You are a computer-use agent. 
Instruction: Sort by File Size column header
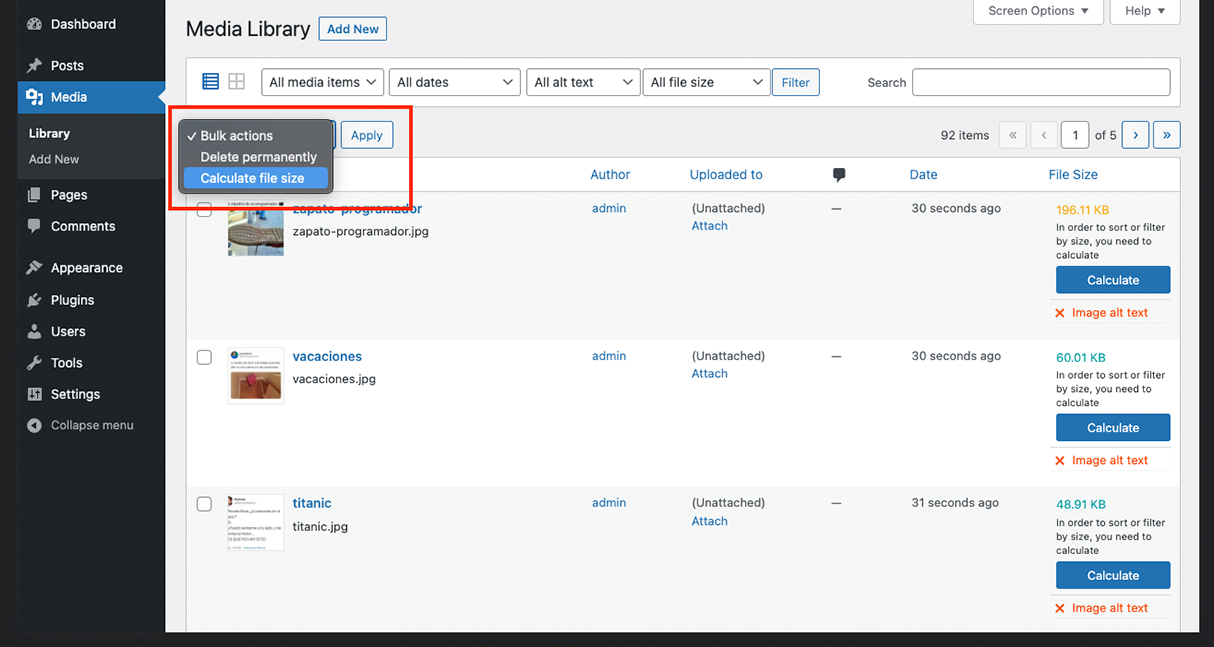click(x=1073, y=174)
